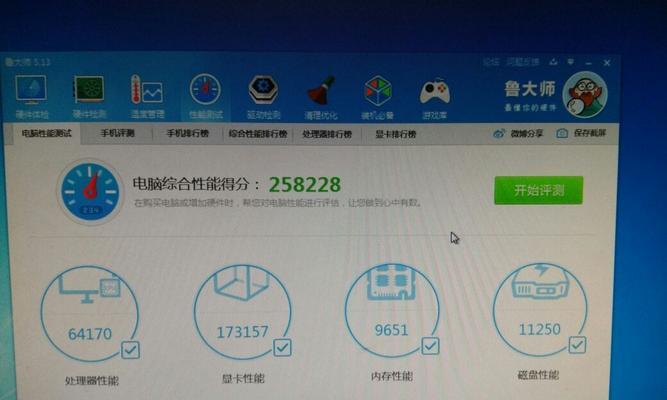This screenshot has height=400, width=667.
Task: Switch to the 显卡排行榜 tab
Action: [x=396, y=134]
